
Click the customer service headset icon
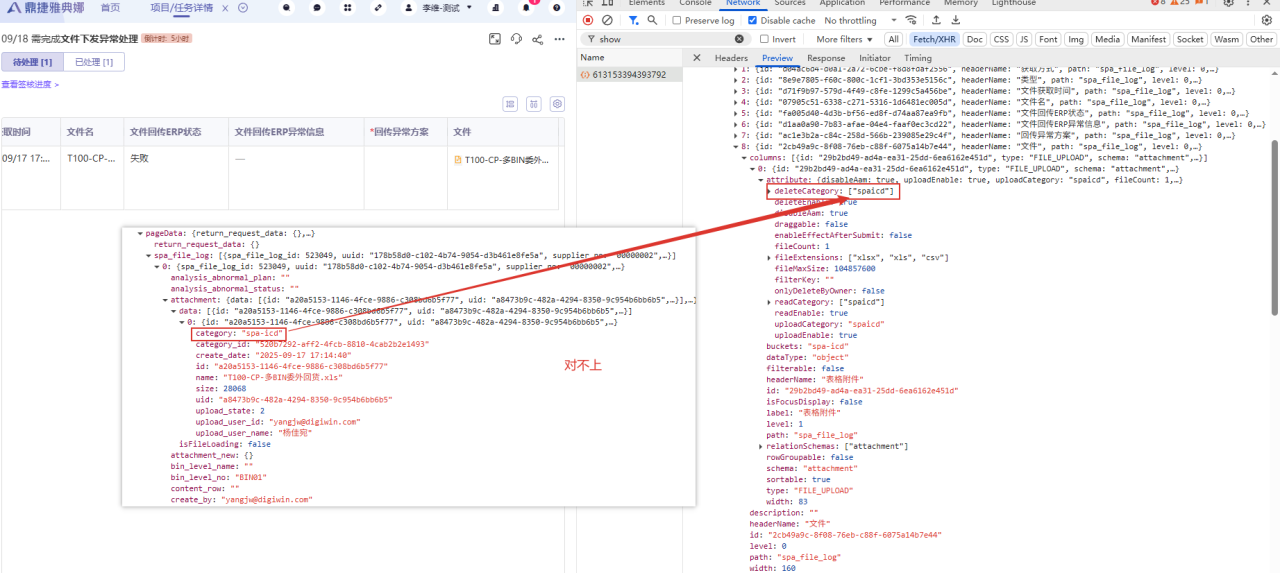(x=516, y=39)
